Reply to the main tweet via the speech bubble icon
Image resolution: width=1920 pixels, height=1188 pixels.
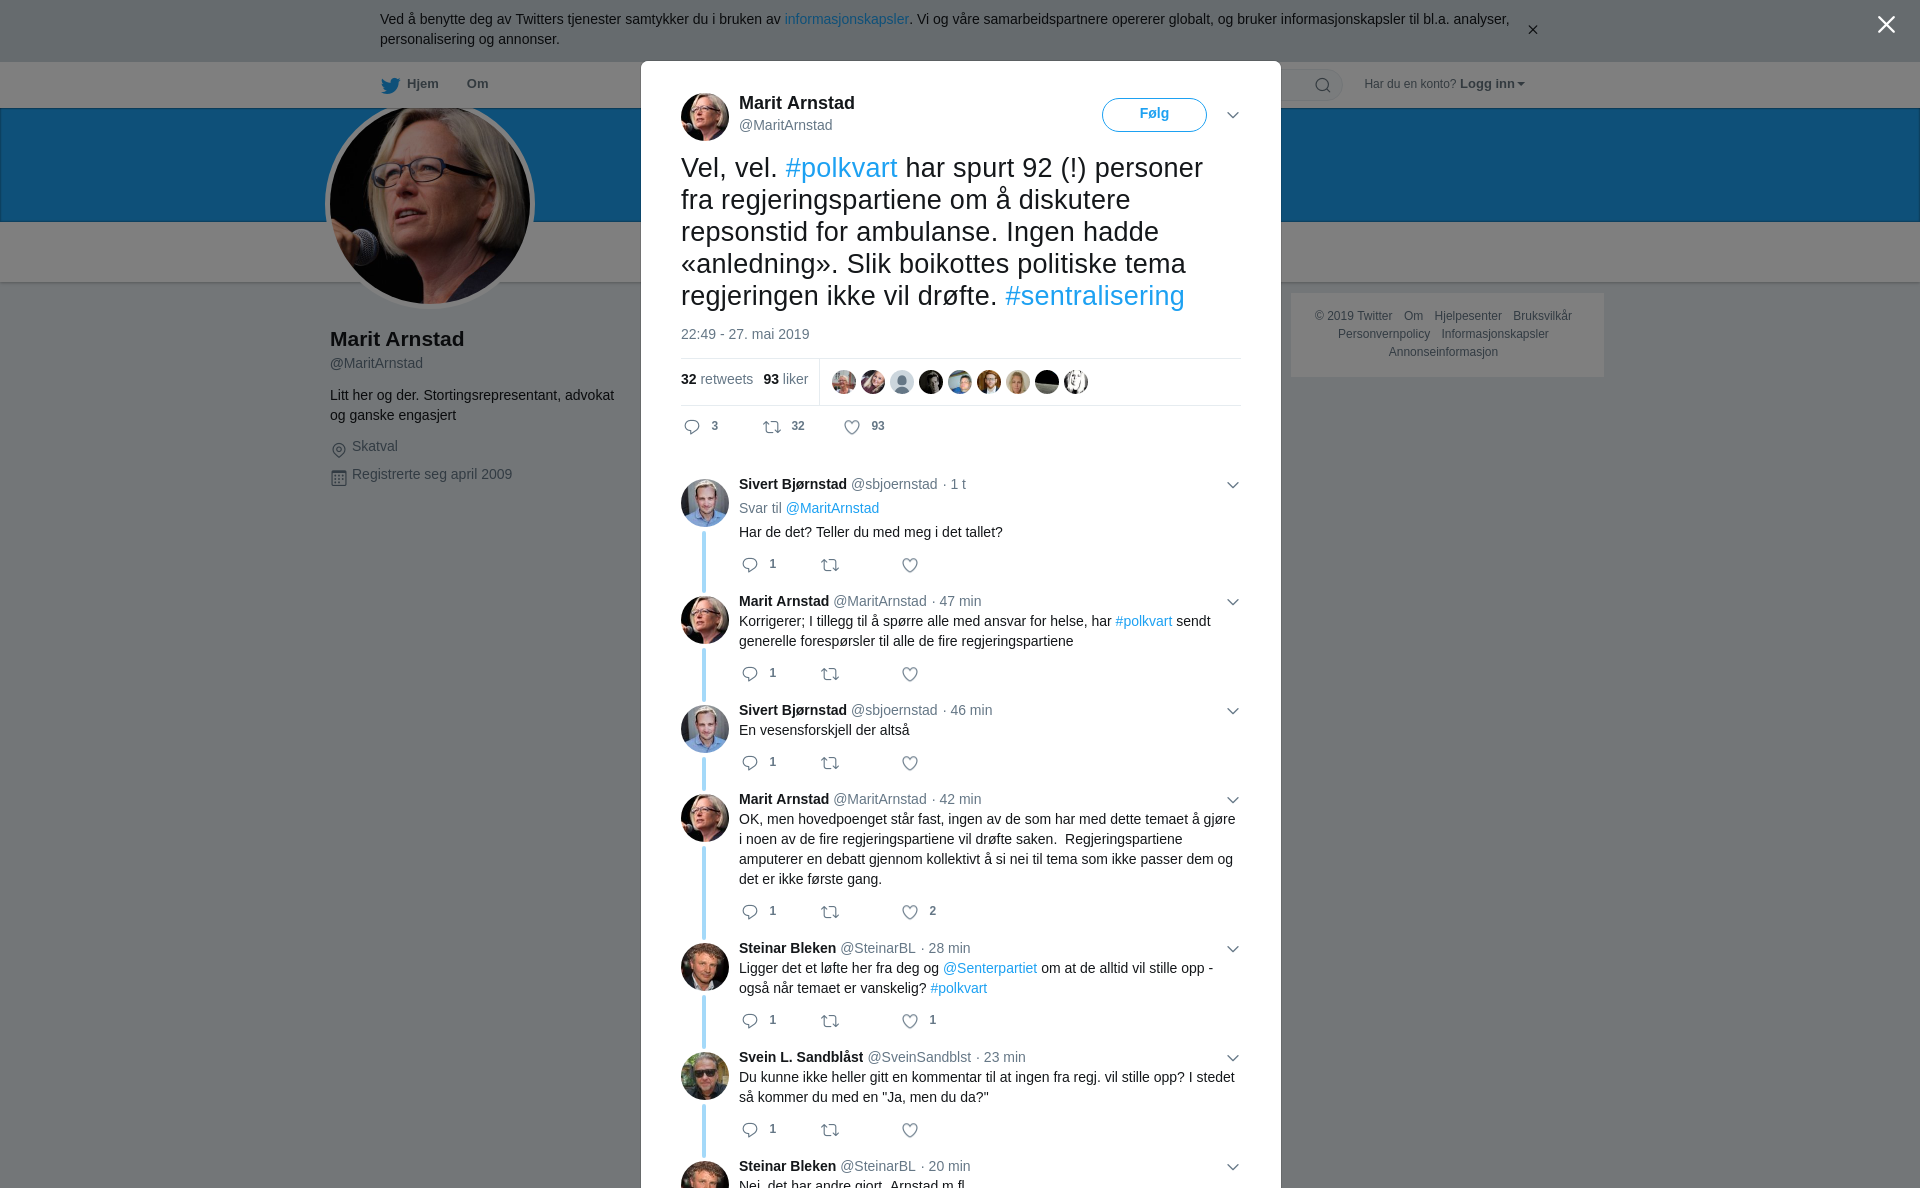[692, 427]
